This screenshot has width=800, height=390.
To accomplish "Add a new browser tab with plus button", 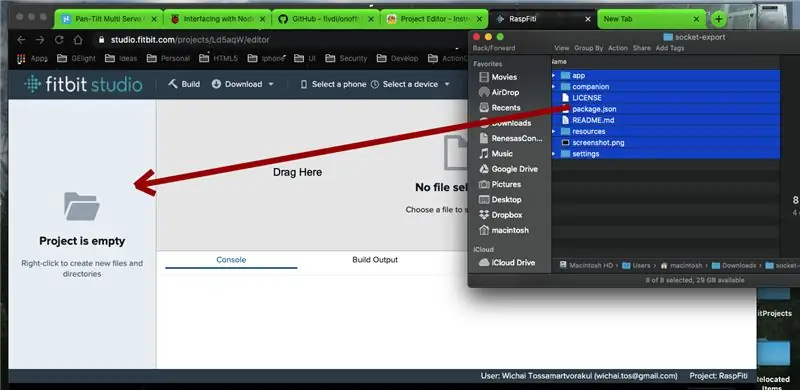I will coord(718,19).
